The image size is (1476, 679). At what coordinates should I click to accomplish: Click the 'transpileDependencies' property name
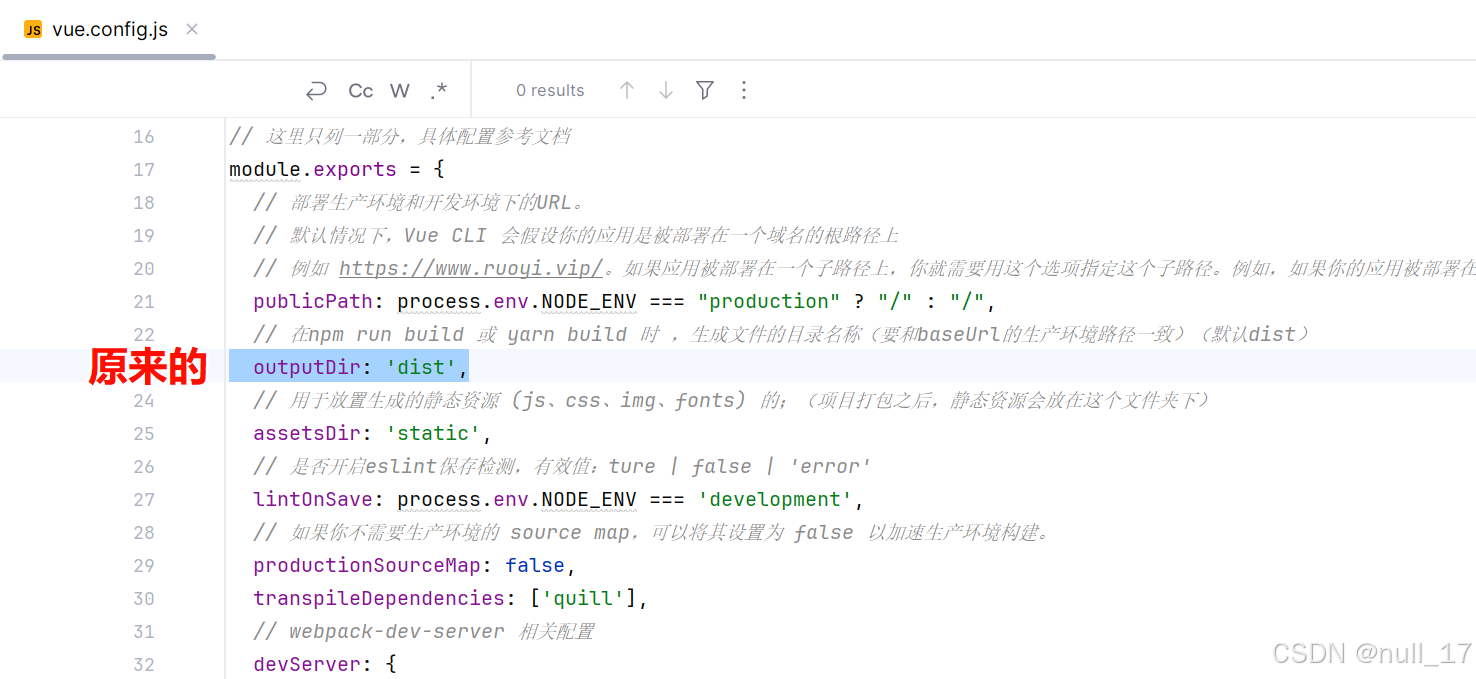[379, 598]
